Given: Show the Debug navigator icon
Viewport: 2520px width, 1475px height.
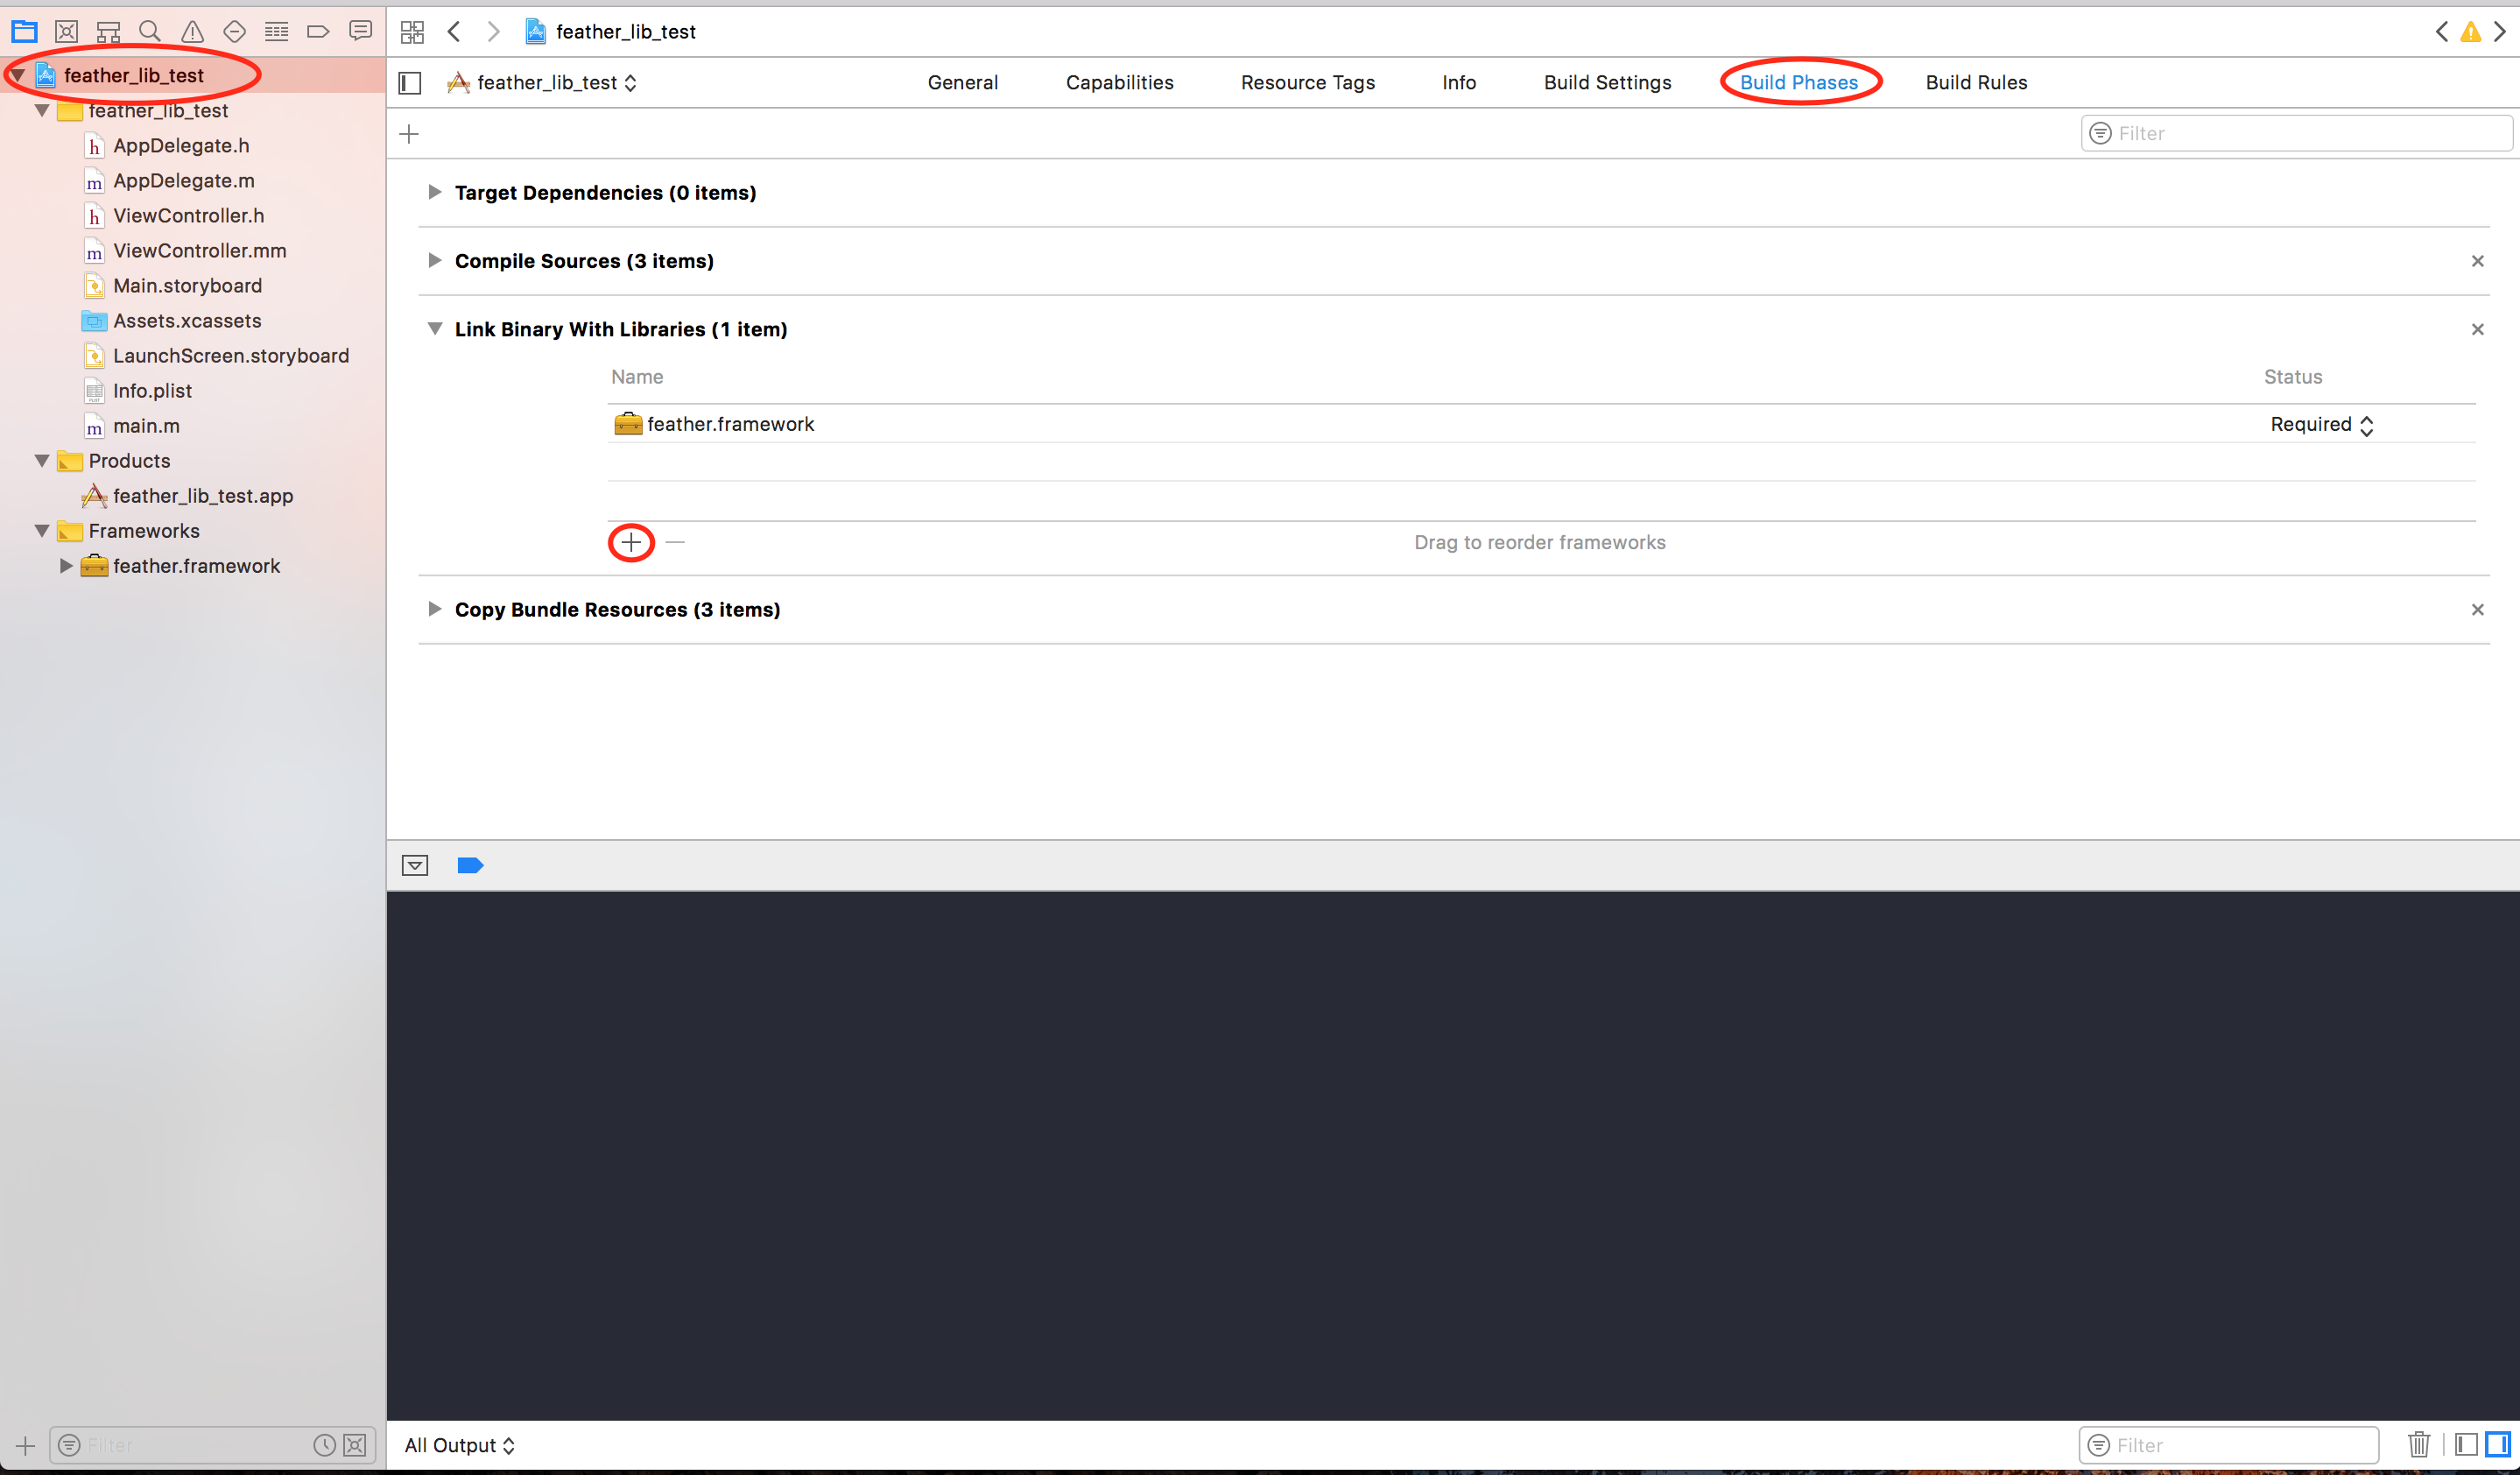Looking at the screenshot, I should point(276,31).
